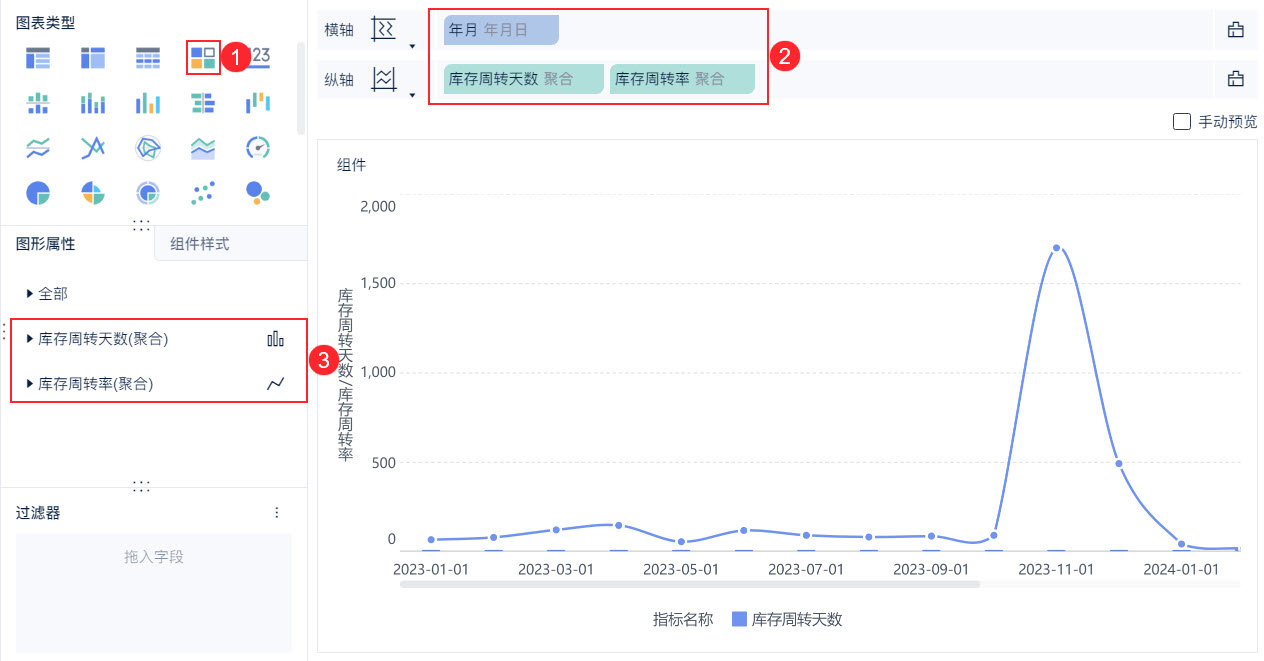Screen dimensions: 1264x661
Task: Click the 库存周转天数 legend color swatch
Action: (x=739, y=619)
